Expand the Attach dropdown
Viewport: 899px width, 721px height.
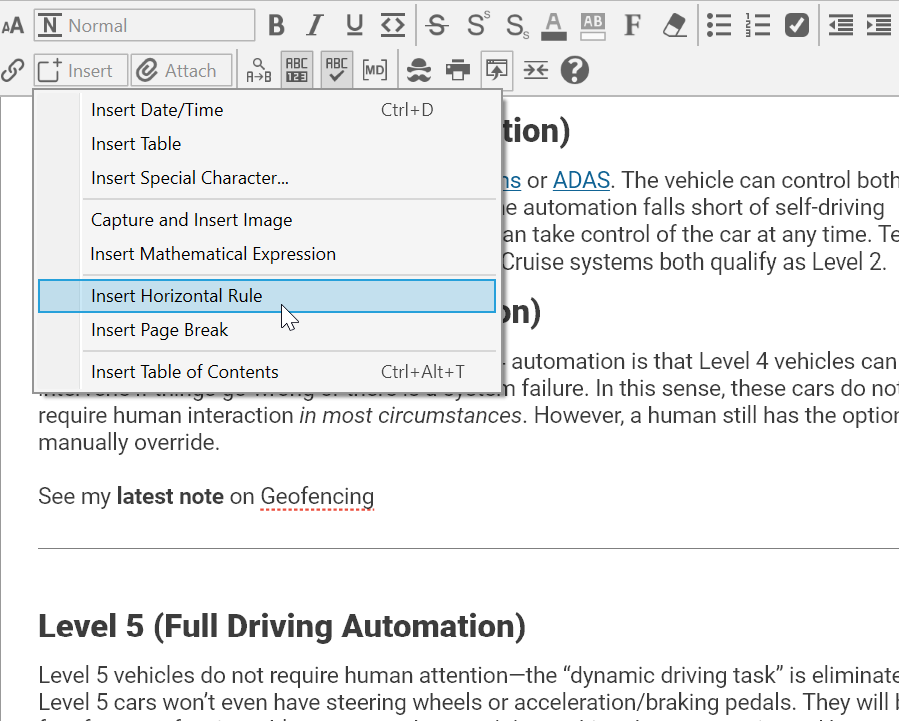click(x=181, y=70)
